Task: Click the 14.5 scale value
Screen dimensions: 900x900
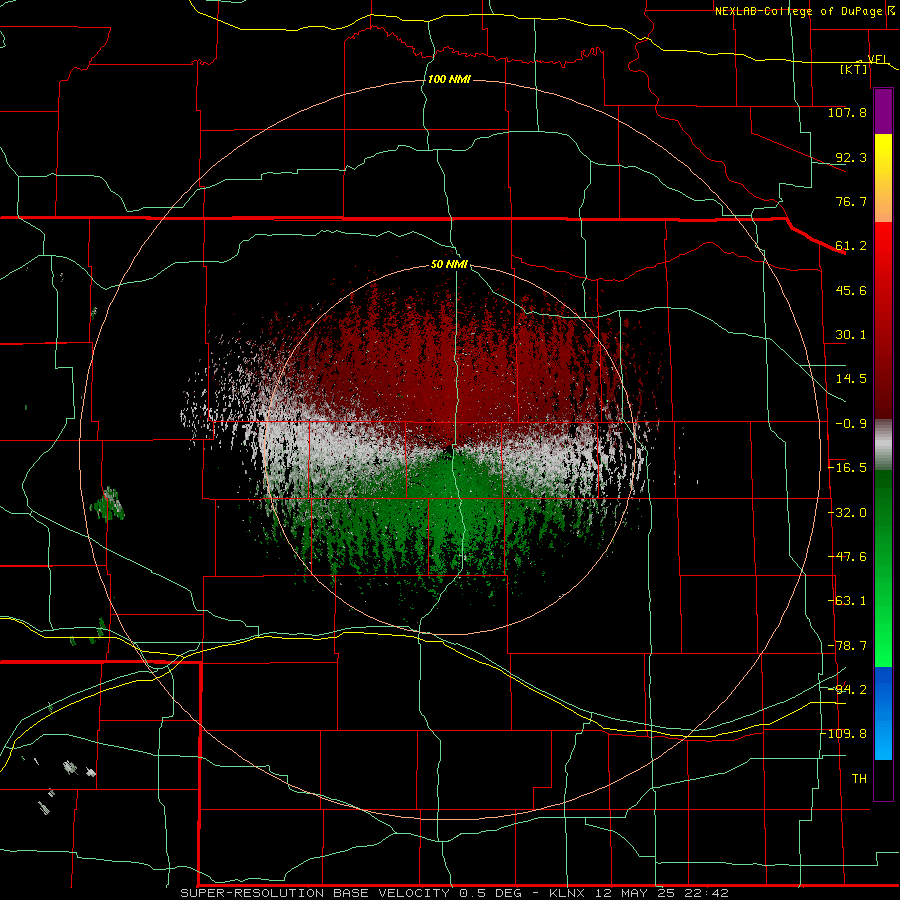Action: tap(851, 379)
